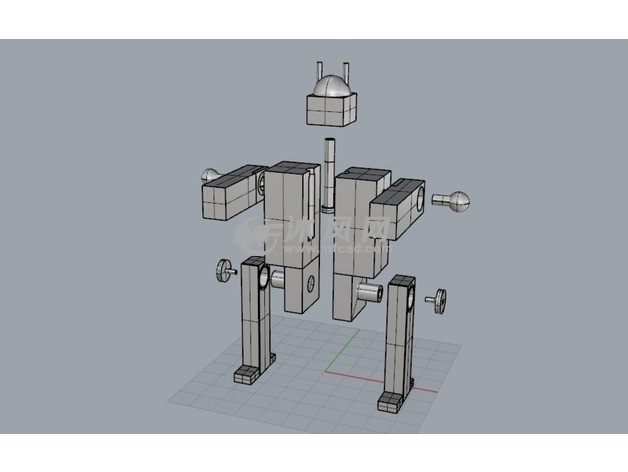628x472 pixels.
Task: Click the left leg upright
Action: point(250,320)
